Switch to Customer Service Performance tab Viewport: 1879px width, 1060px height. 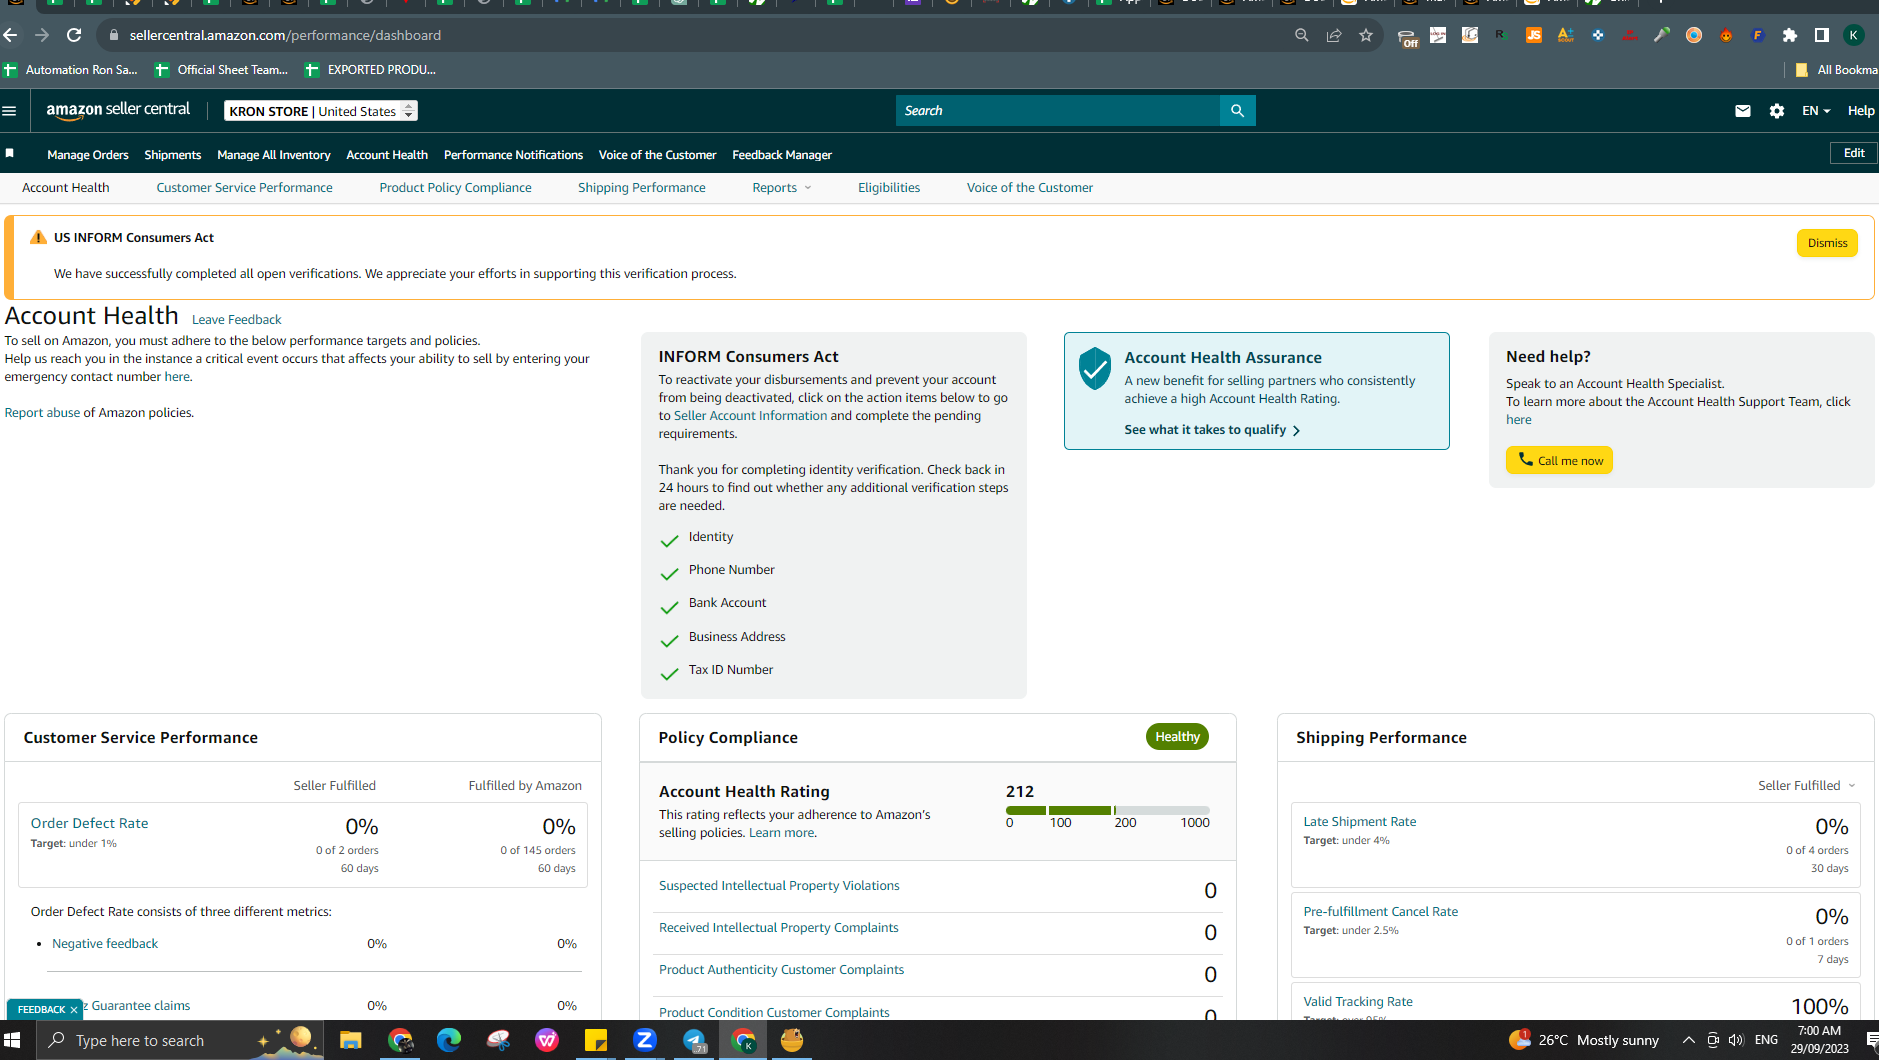(245, 188)
